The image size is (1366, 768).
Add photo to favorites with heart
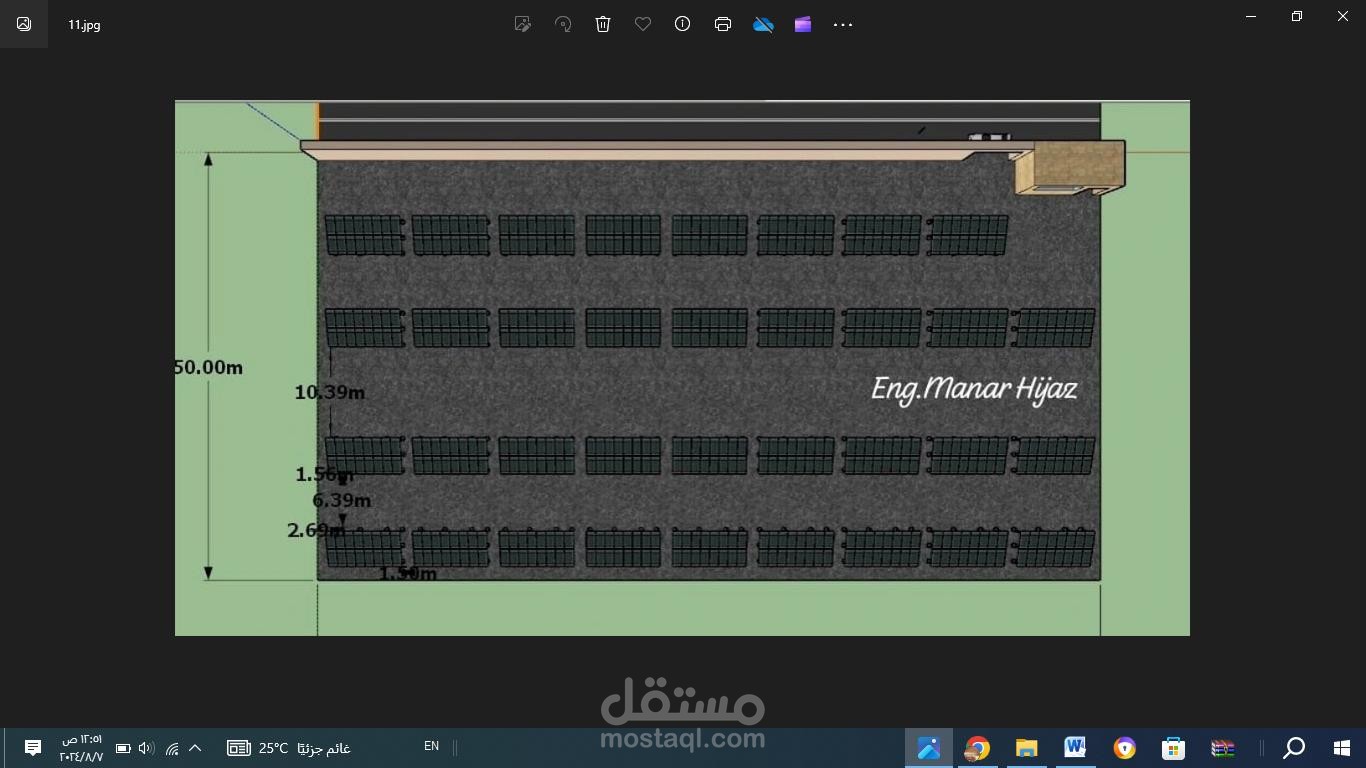pos(643,24)
